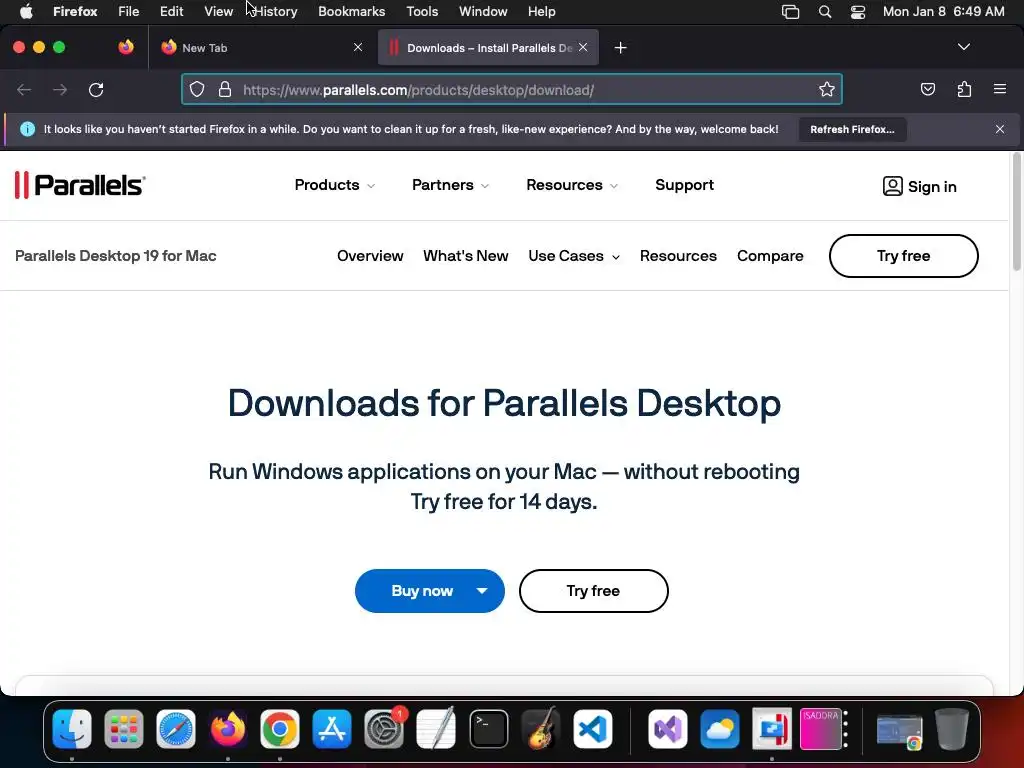
Task: Open the What's New link
Action: click(x=466, y=256)
